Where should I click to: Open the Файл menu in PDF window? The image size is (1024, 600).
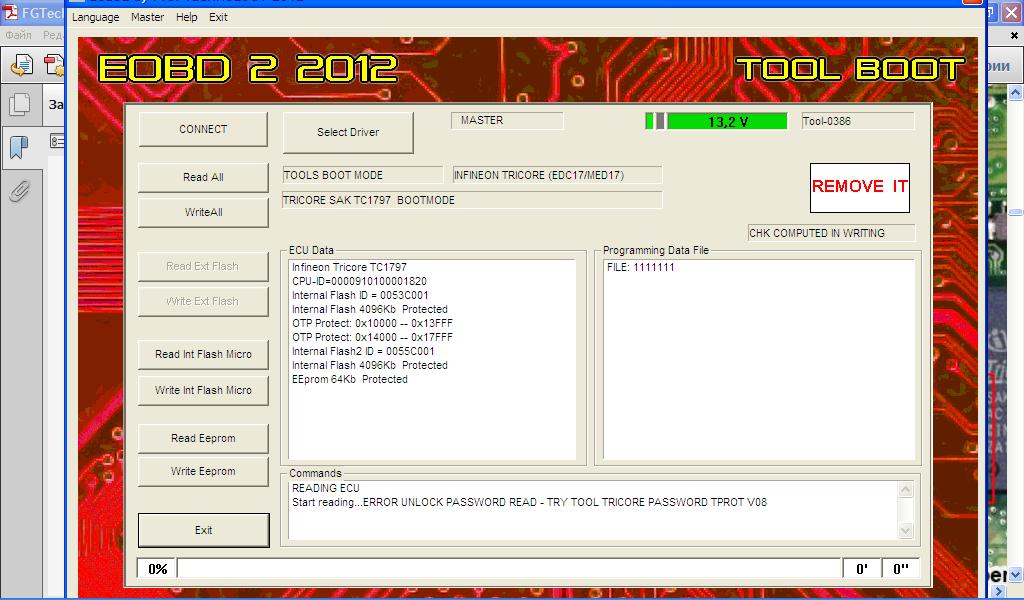(x=18, y=35)
